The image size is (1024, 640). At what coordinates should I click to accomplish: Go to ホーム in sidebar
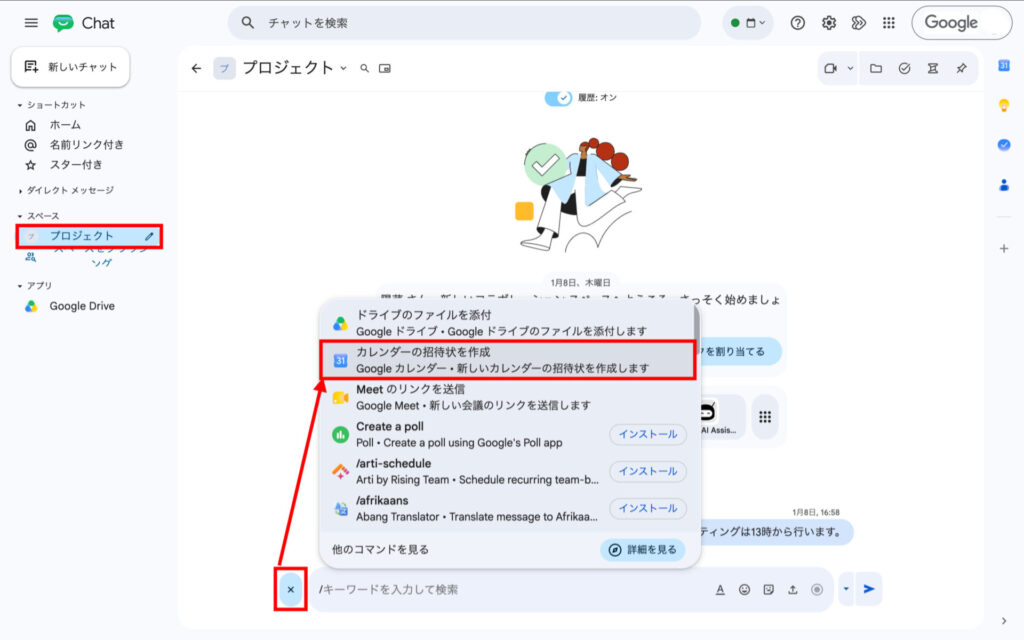coord(65,125)
